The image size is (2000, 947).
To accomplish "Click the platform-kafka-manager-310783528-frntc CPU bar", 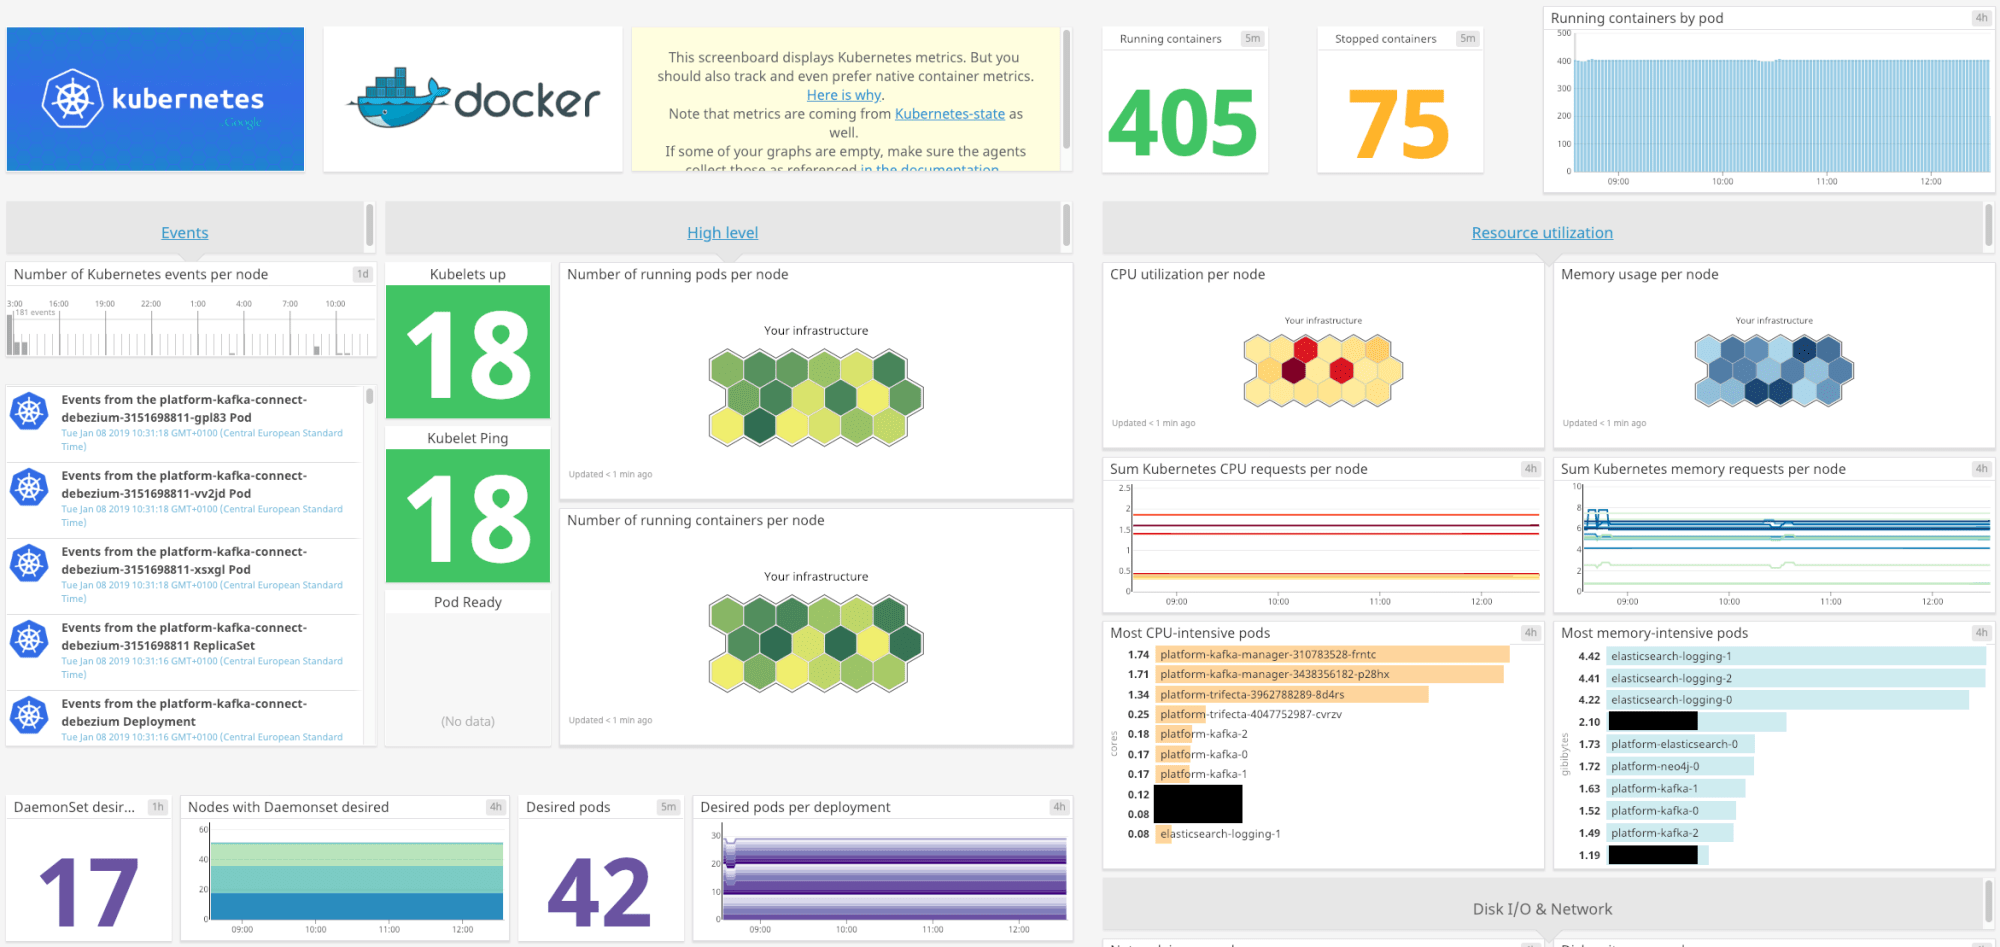I will [x=1332, y=654].
